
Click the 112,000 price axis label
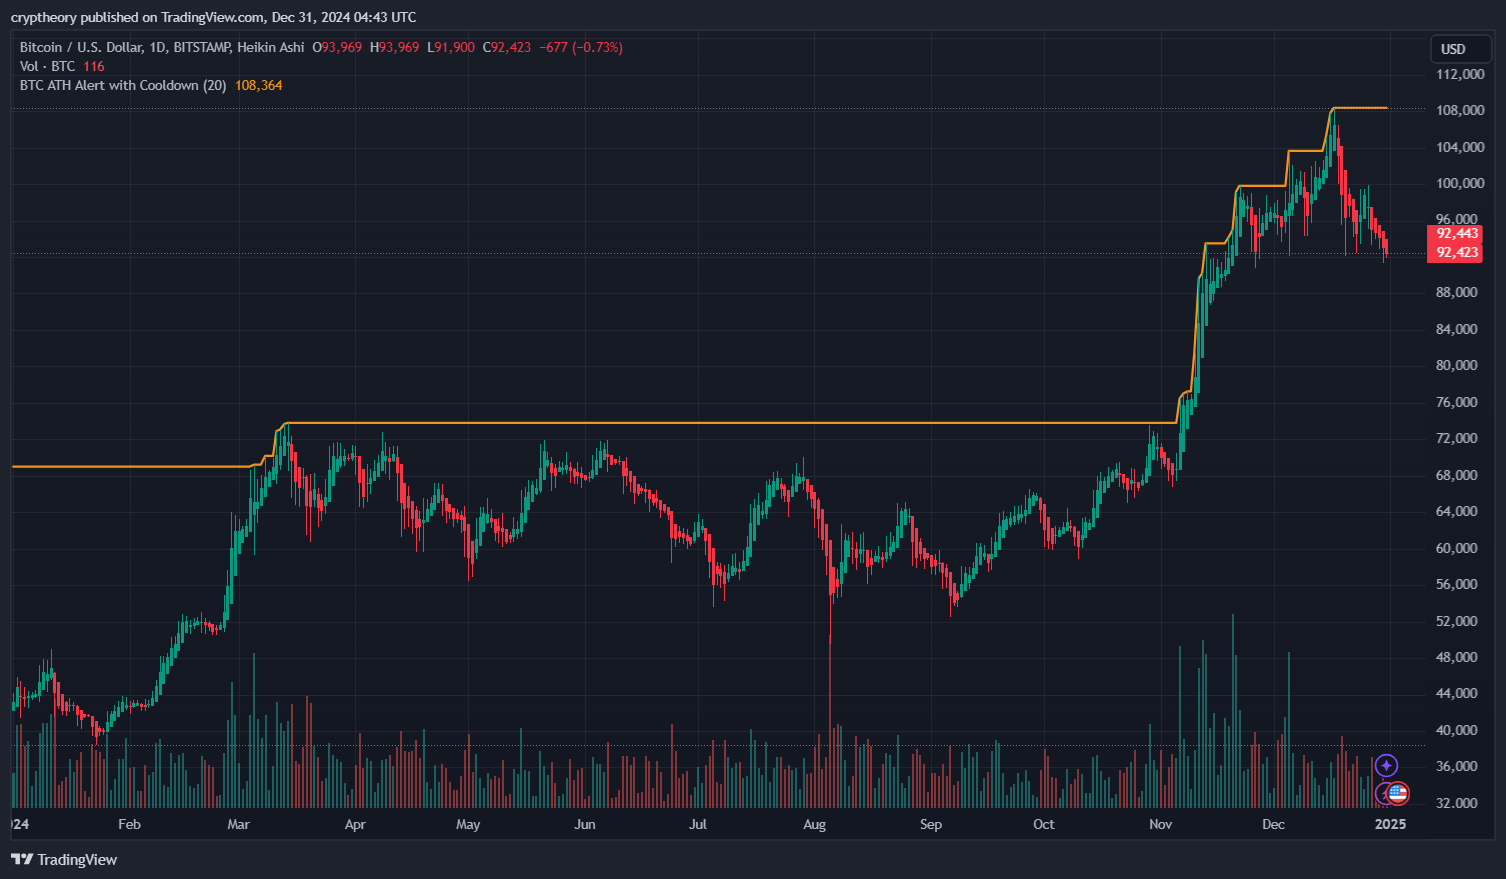[x=1460, y=74]
